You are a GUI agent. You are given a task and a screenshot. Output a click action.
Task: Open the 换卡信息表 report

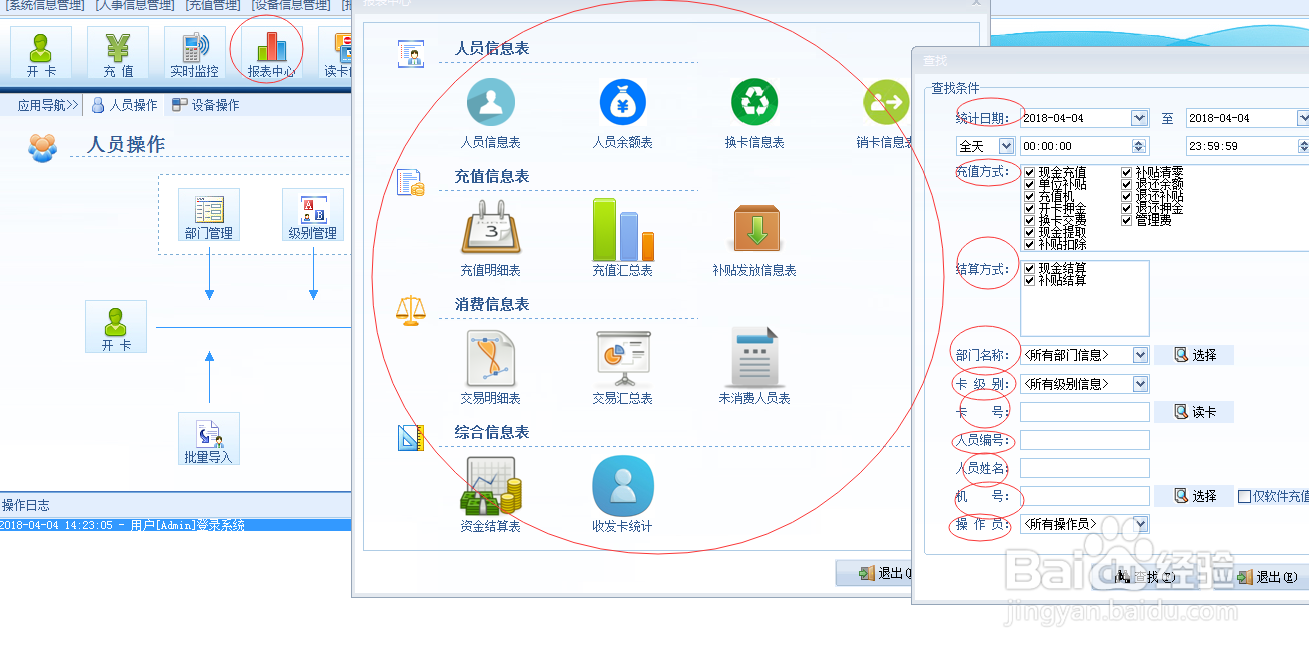tap(754, 114)
